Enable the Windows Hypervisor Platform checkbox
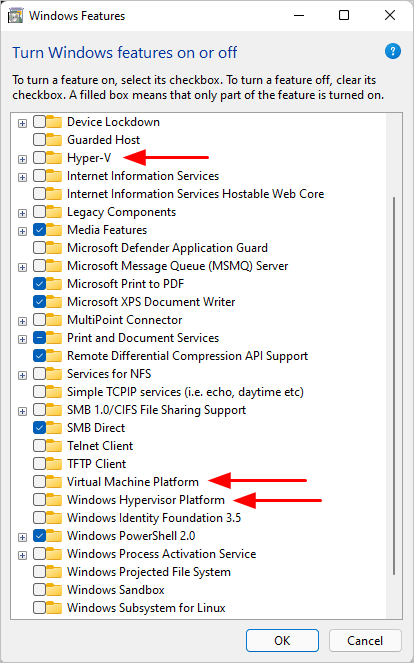Screen dimensions: 414x663 click(x=39, y=500)
